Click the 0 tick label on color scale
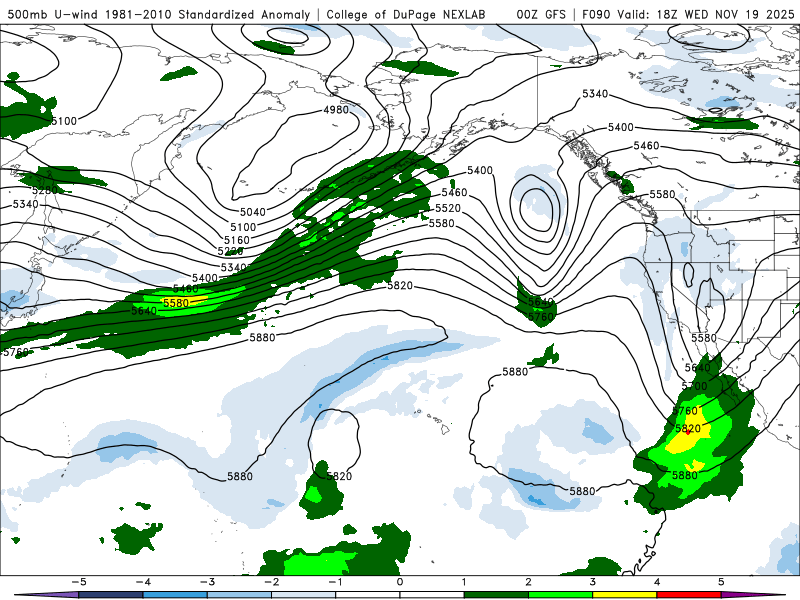The image size is (800, 600). pyautogui.click(x=399, y=582)
